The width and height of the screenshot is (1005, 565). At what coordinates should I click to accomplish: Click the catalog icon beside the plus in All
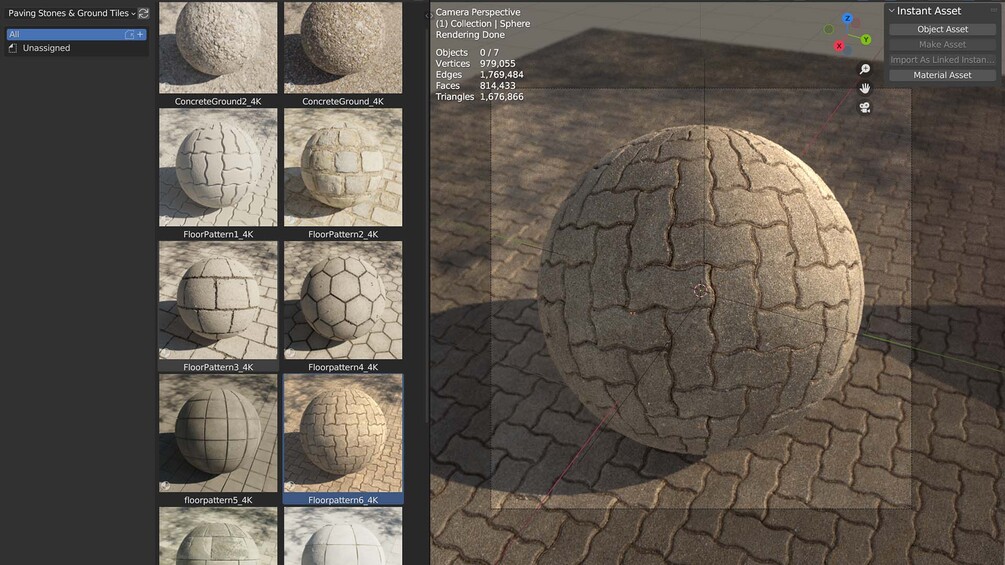[129, 35]
